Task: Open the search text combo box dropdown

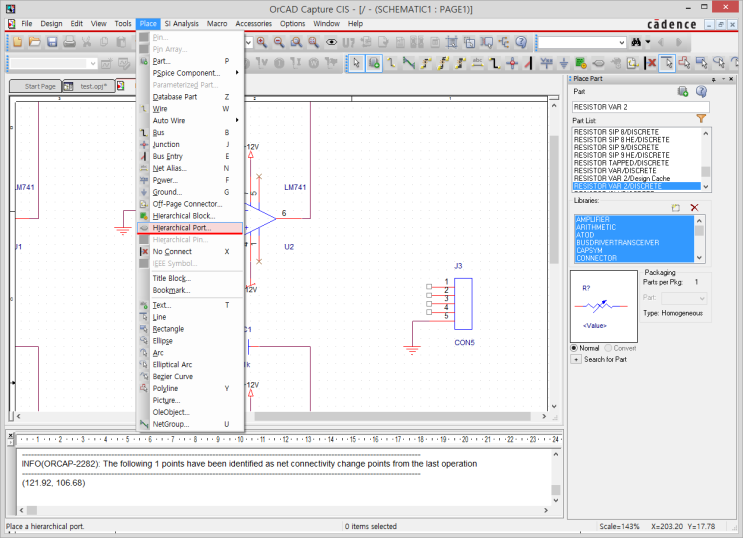Action: 622,43
